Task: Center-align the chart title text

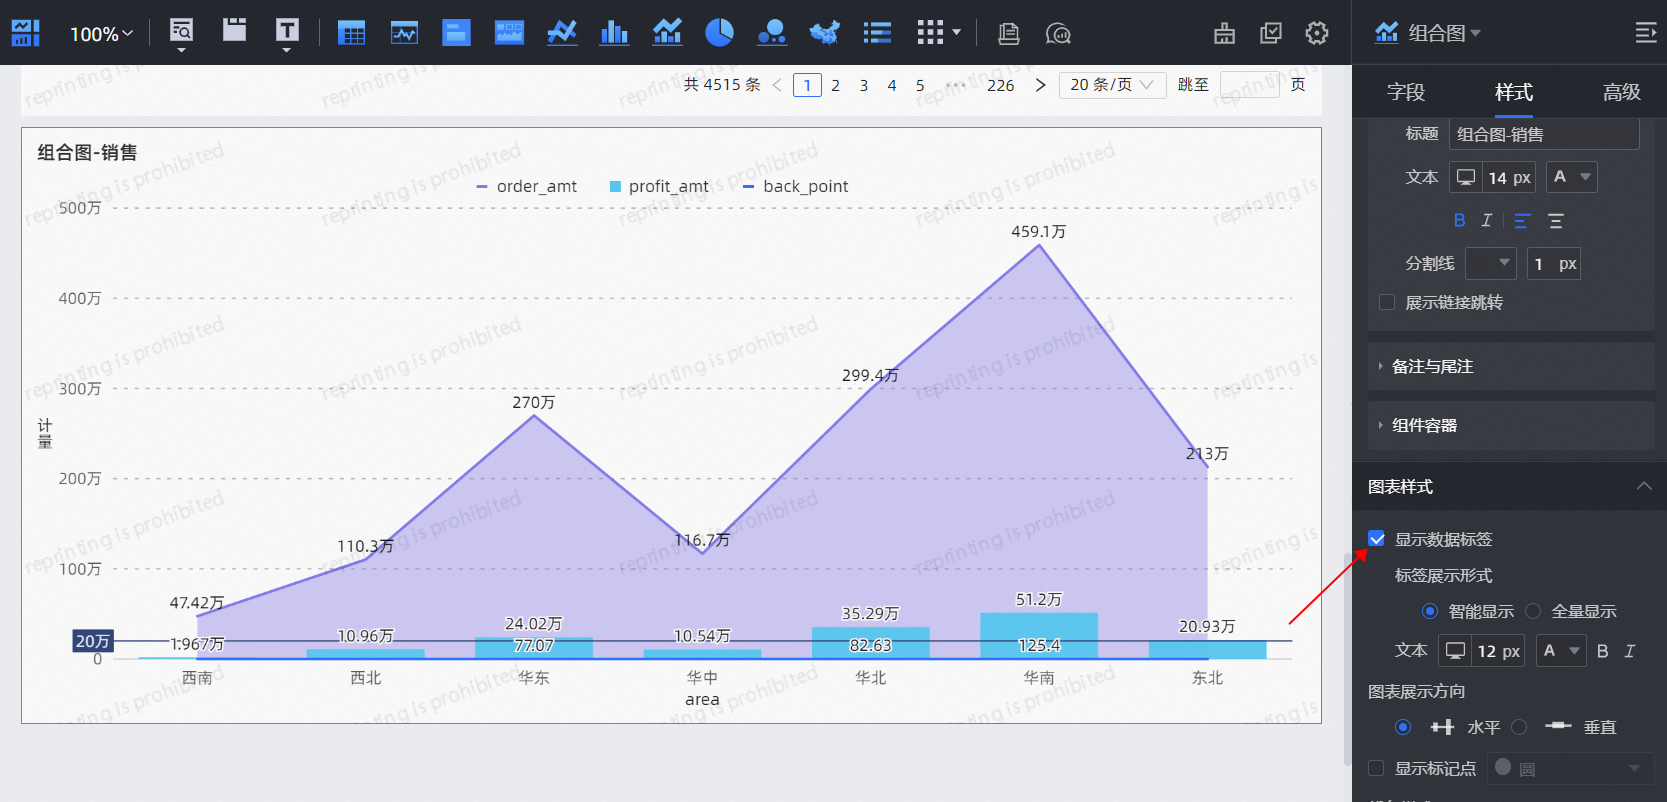Action: 1555,220
